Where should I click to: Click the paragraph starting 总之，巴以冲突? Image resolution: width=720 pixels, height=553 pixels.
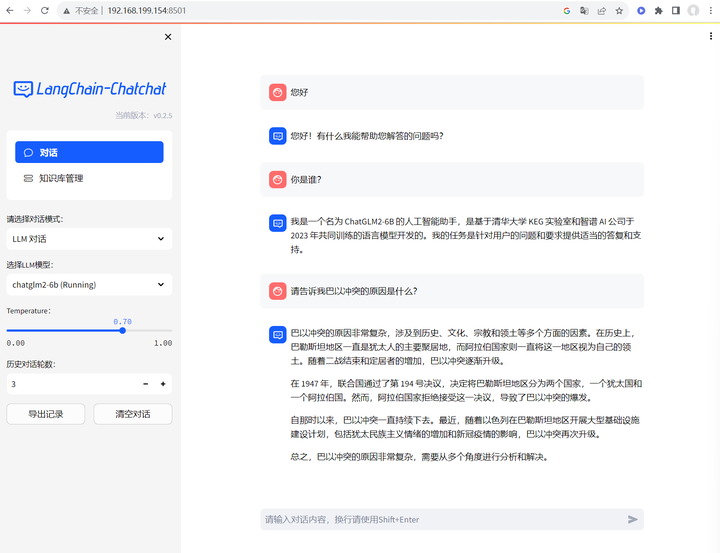pyautogui.click(x=420, y=457)
